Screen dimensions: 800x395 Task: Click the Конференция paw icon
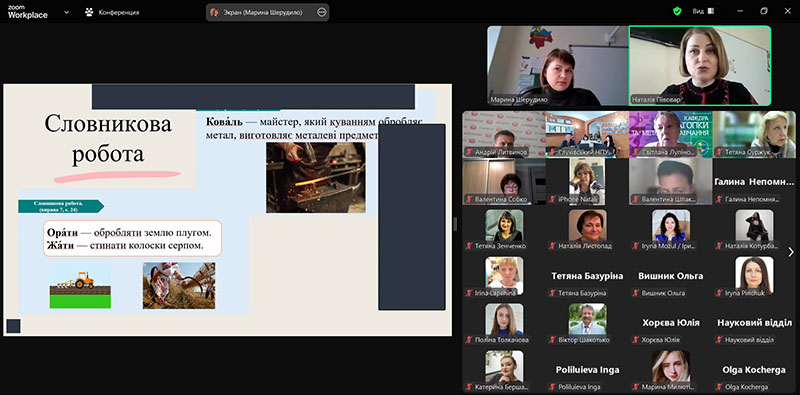90,12
